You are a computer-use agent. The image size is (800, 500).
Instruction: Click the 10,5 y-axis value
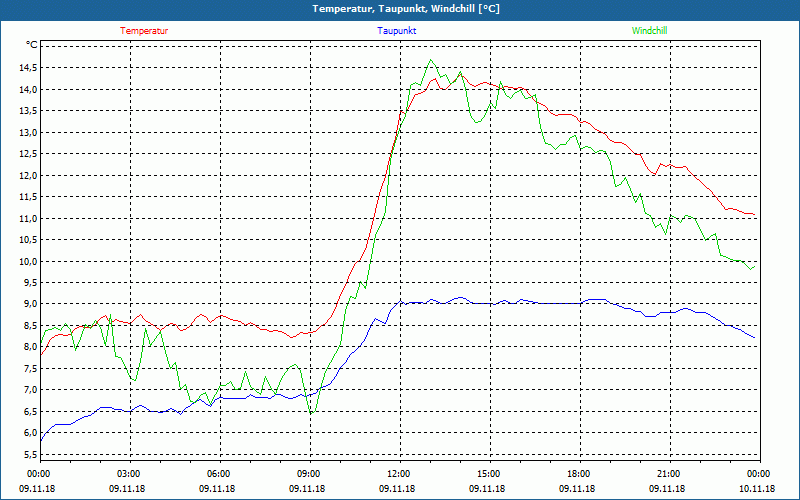[29, 240]
